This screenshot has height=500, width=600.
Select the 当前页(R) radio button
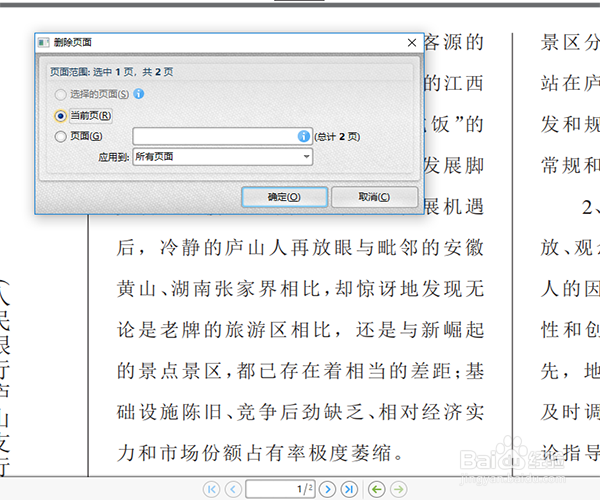60,116
